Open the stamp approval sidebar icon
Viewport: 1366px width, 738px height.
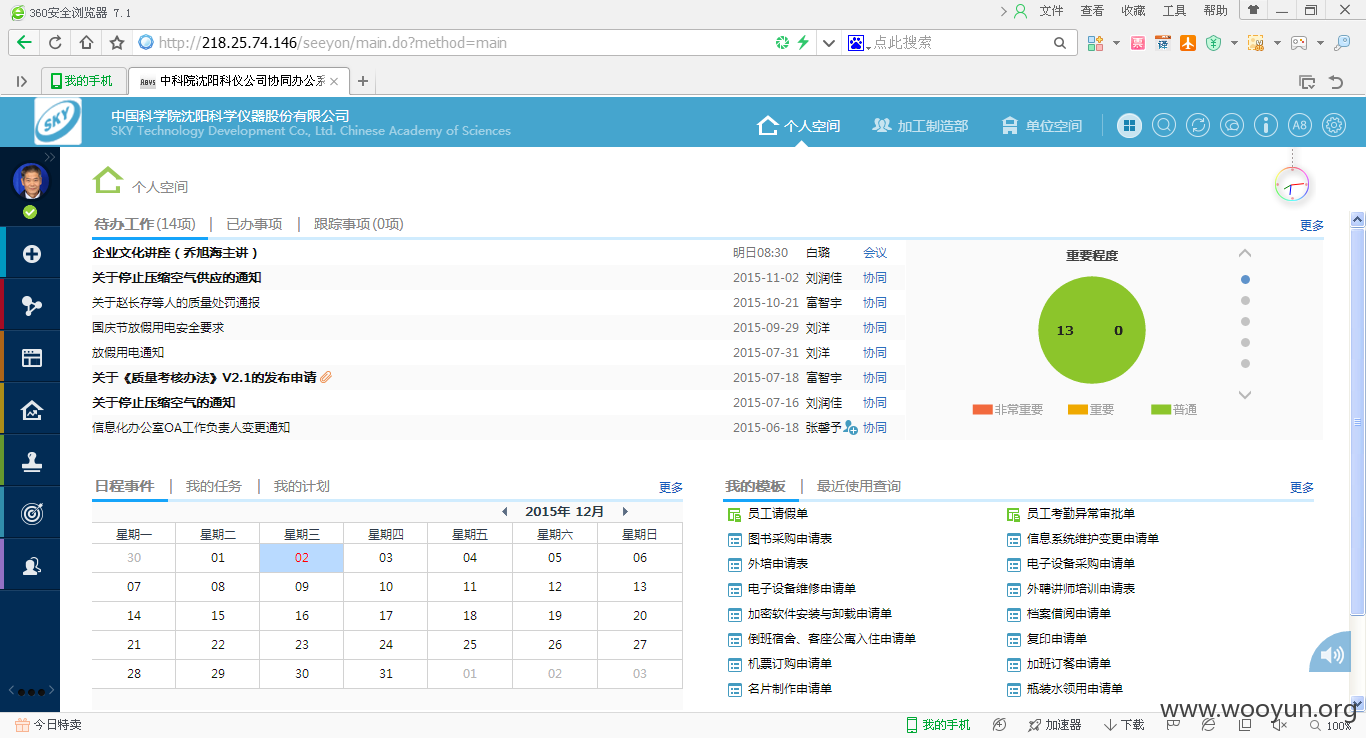[32, 462]
